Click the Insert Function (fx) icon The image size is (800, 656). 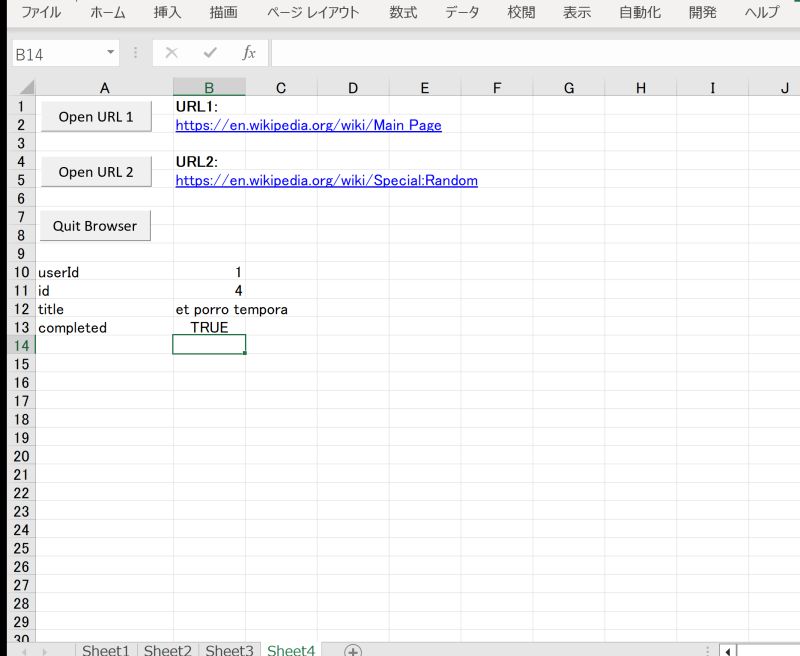[249, 52]
